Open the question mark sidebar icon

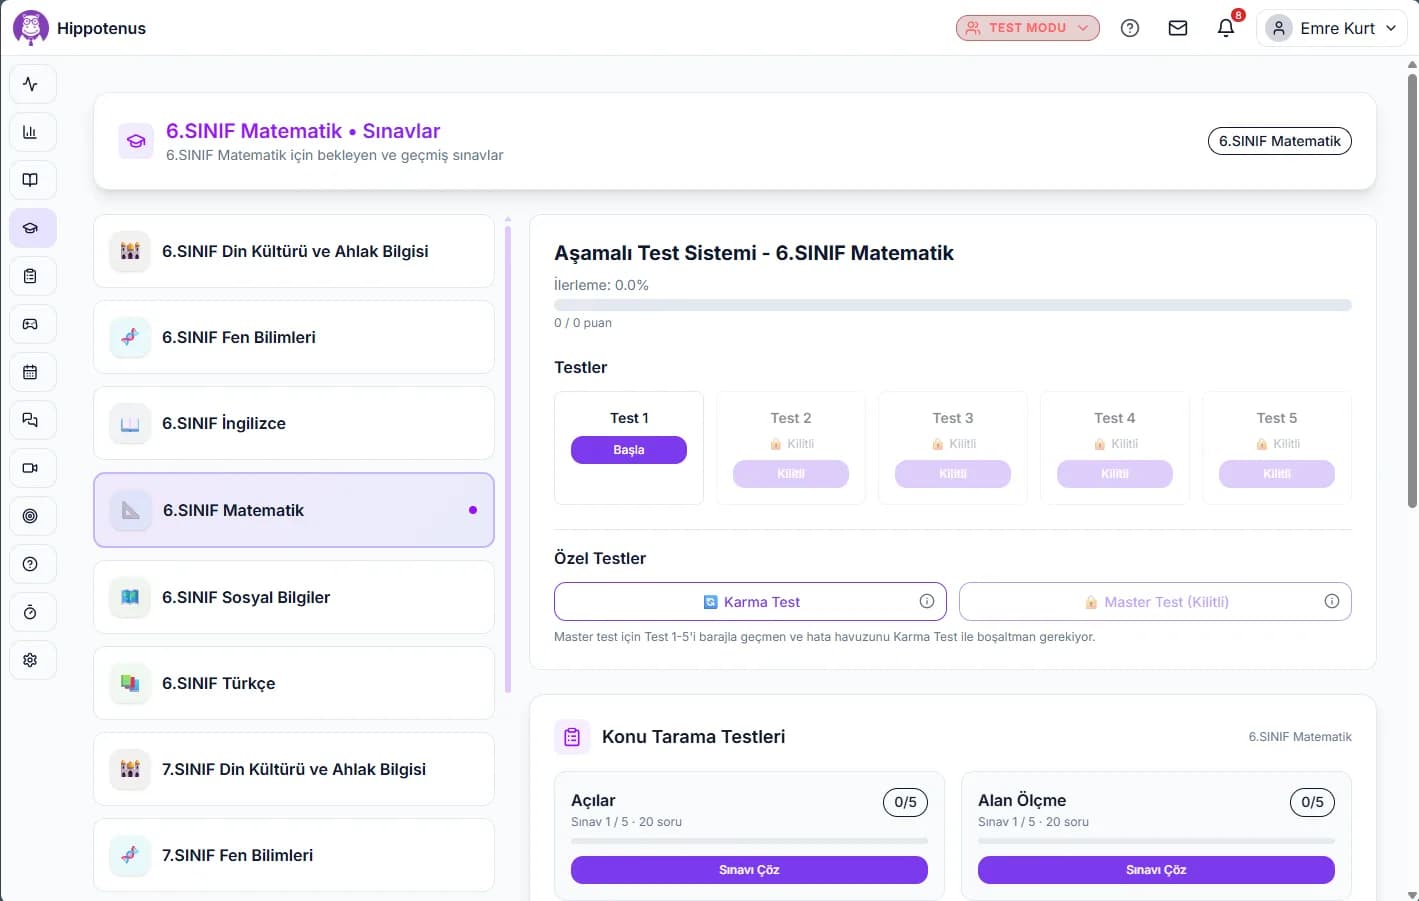coord(30,564)
